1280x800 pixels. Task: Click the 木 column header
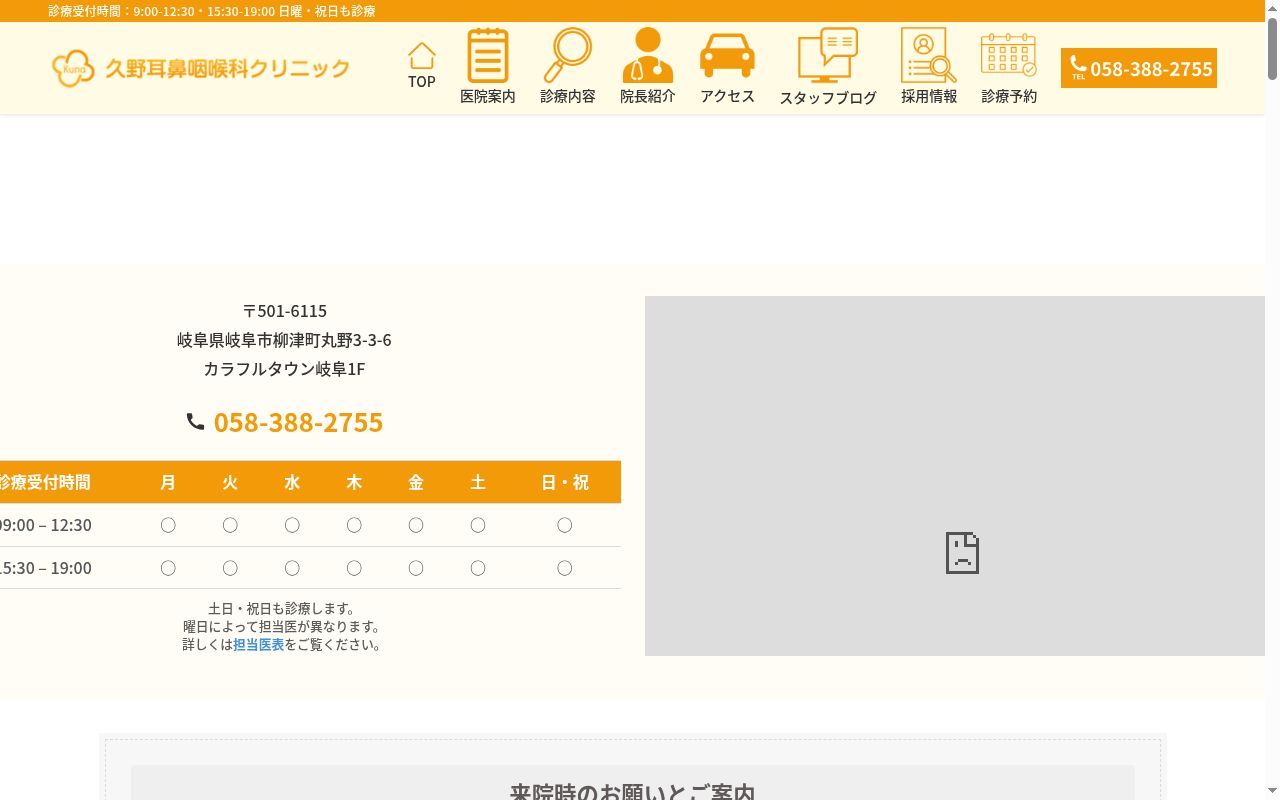point(354,482)
